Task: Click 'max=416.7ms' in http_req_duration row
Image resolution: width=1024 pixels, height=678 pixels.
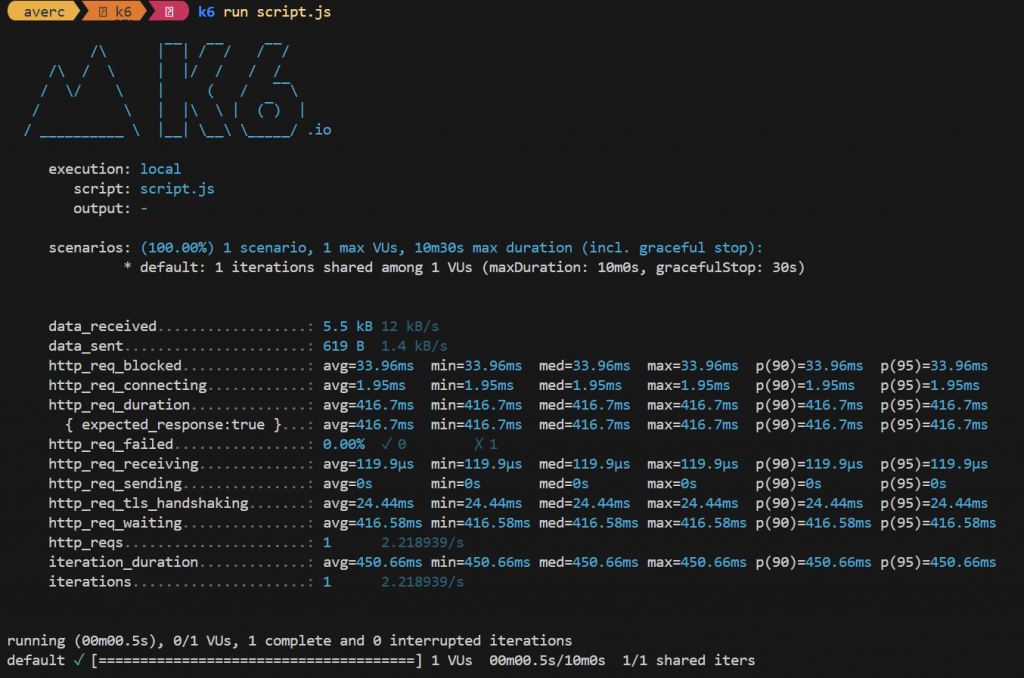Action: (692, 405)
